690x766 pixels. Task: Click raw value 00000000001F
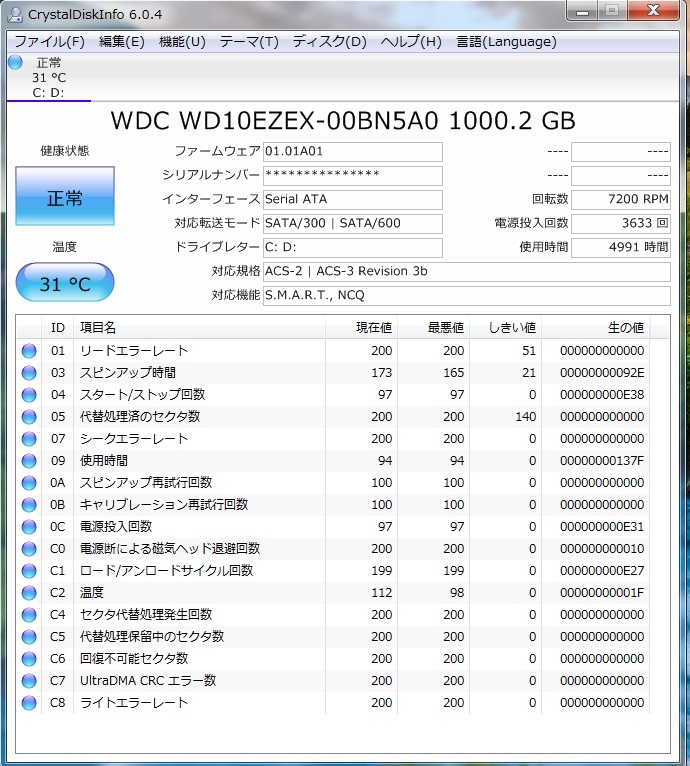(602, 593)
